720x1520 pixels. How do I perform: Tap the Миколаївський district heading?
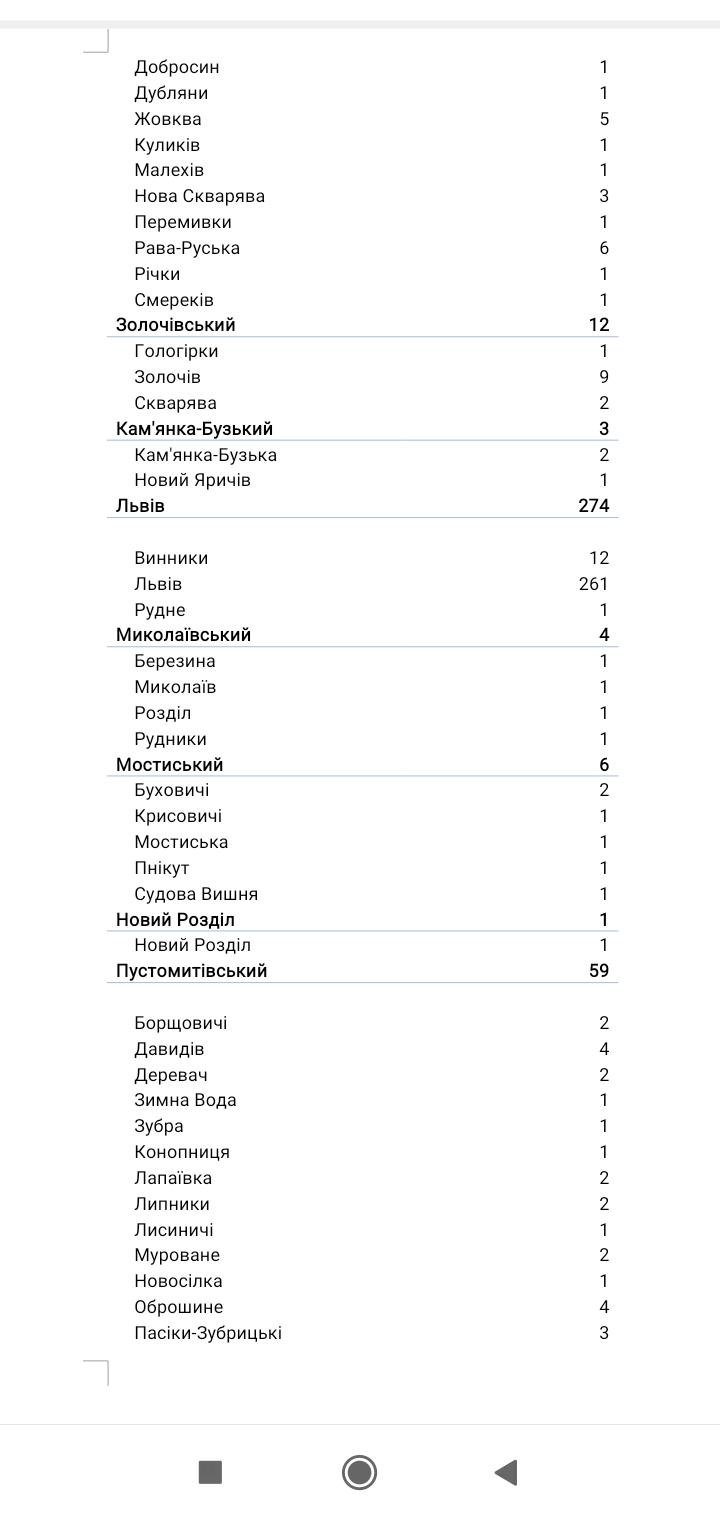(x=183, y=635)
